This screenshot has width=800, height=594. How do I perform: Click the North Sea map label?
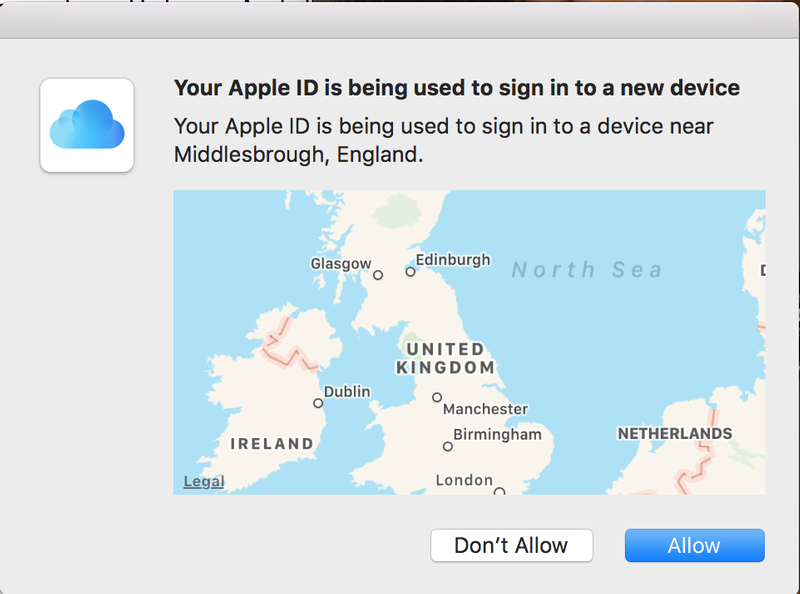click(x=587, y=270)
